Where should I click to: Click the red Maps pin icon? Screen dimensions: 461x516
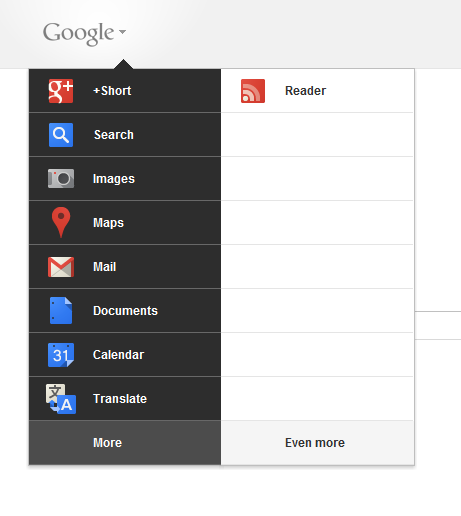click(61, 222)
